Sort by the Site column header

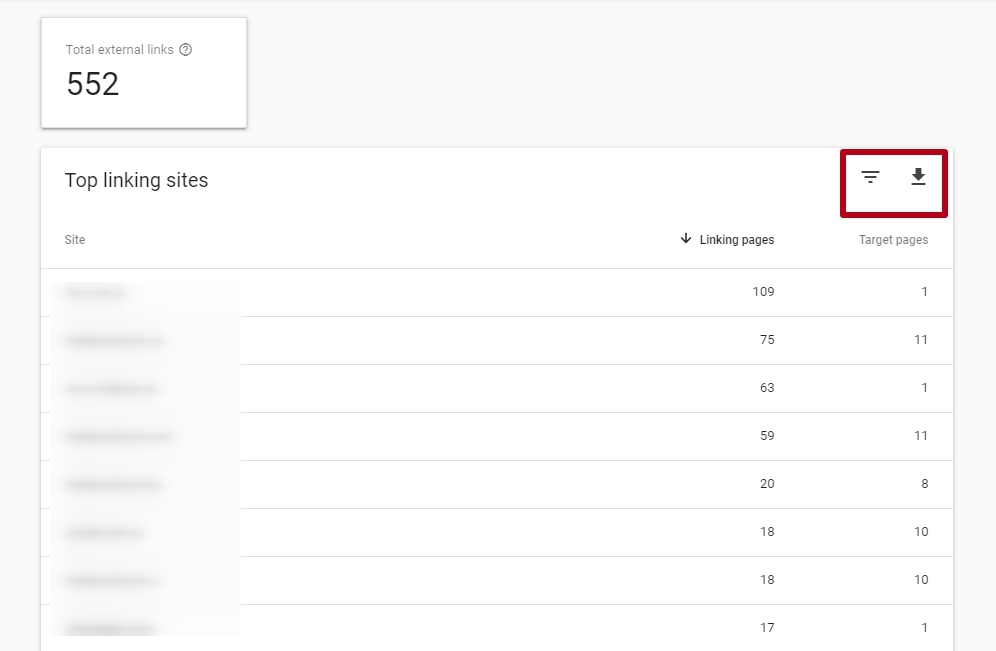[75, 239]
